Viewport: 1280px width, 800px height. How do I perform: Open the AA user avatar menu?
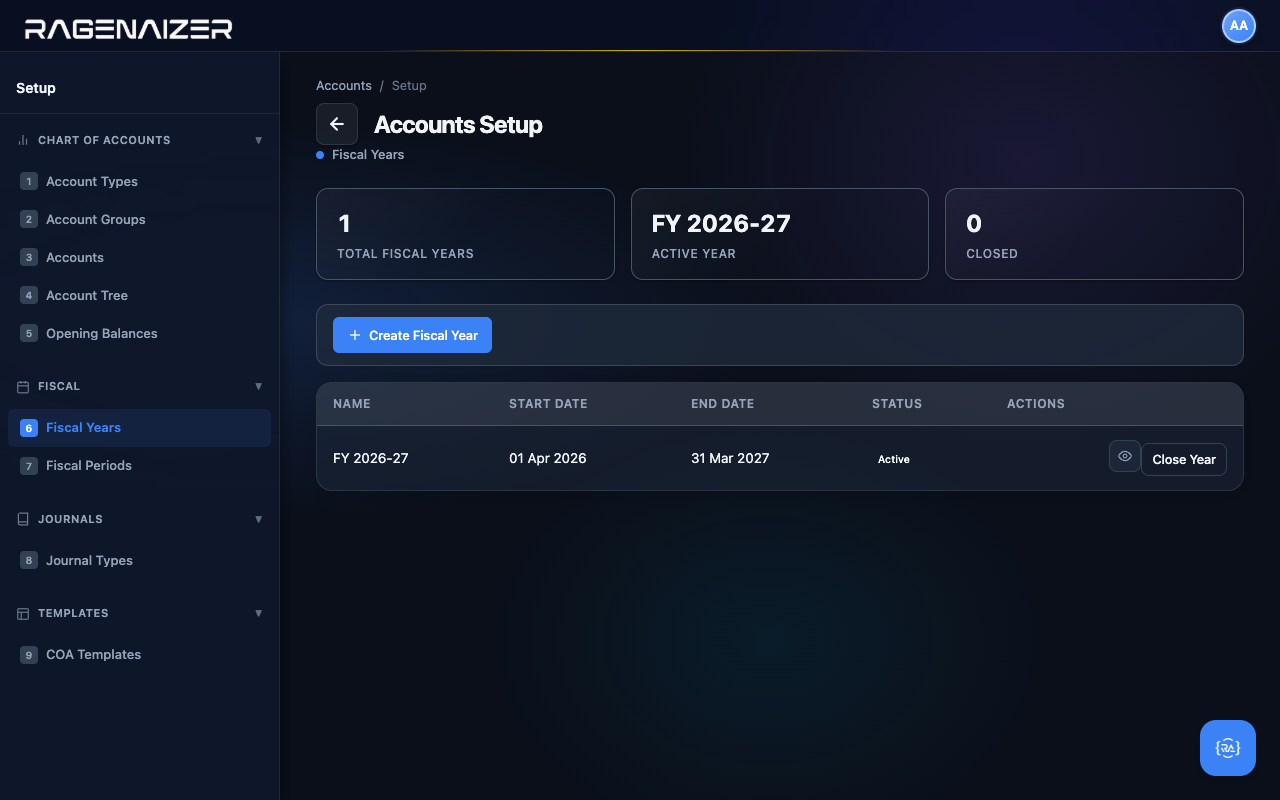pos(1239,26)
